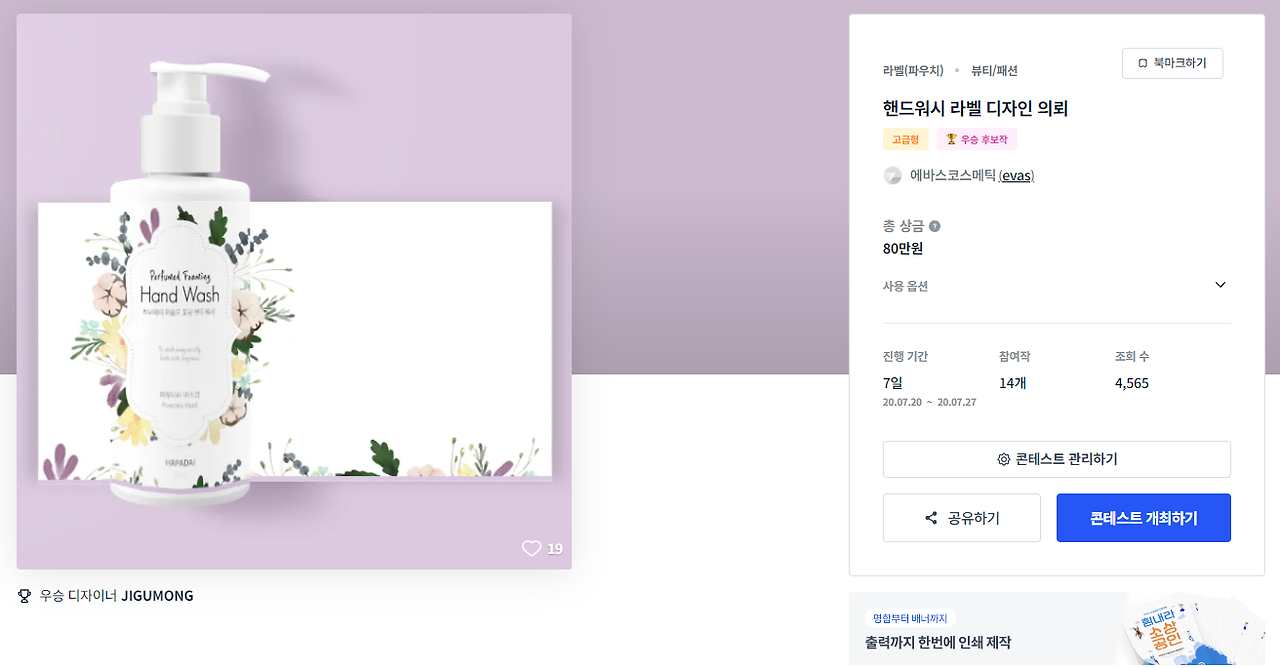1280x668 pixels.
Task: Open the 라벨(파우치) category
Action: 913,70
